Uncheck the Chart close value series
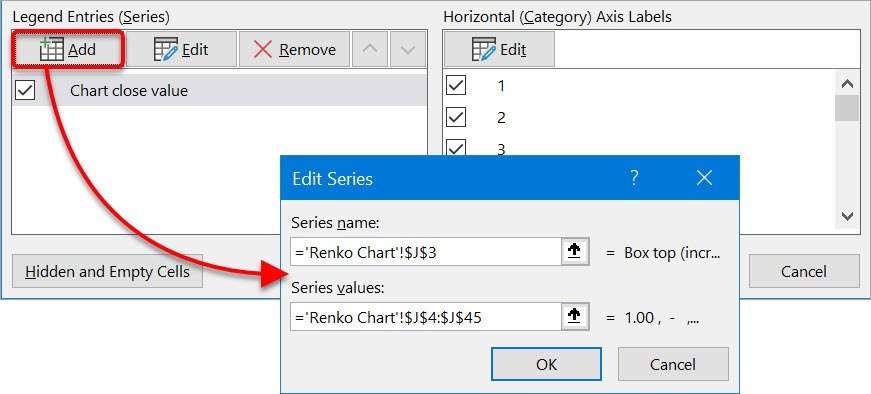The image size is (871, 394). click(x=25, y=90)
